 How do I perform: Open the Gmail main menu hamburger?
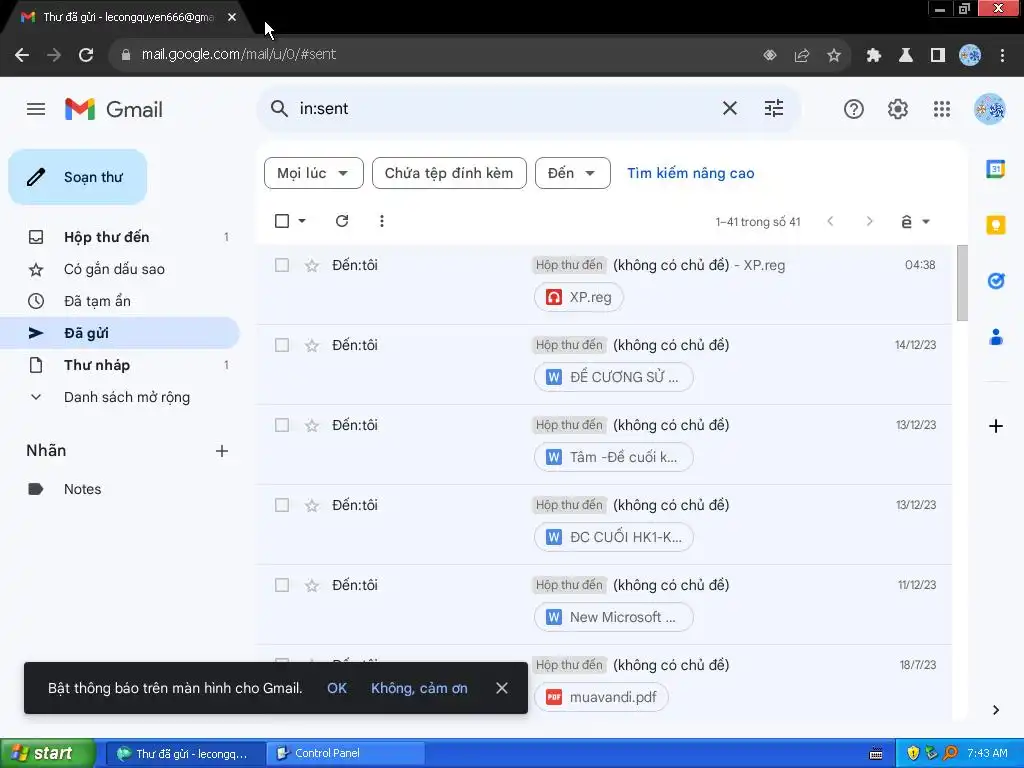(x=36, y=109)
